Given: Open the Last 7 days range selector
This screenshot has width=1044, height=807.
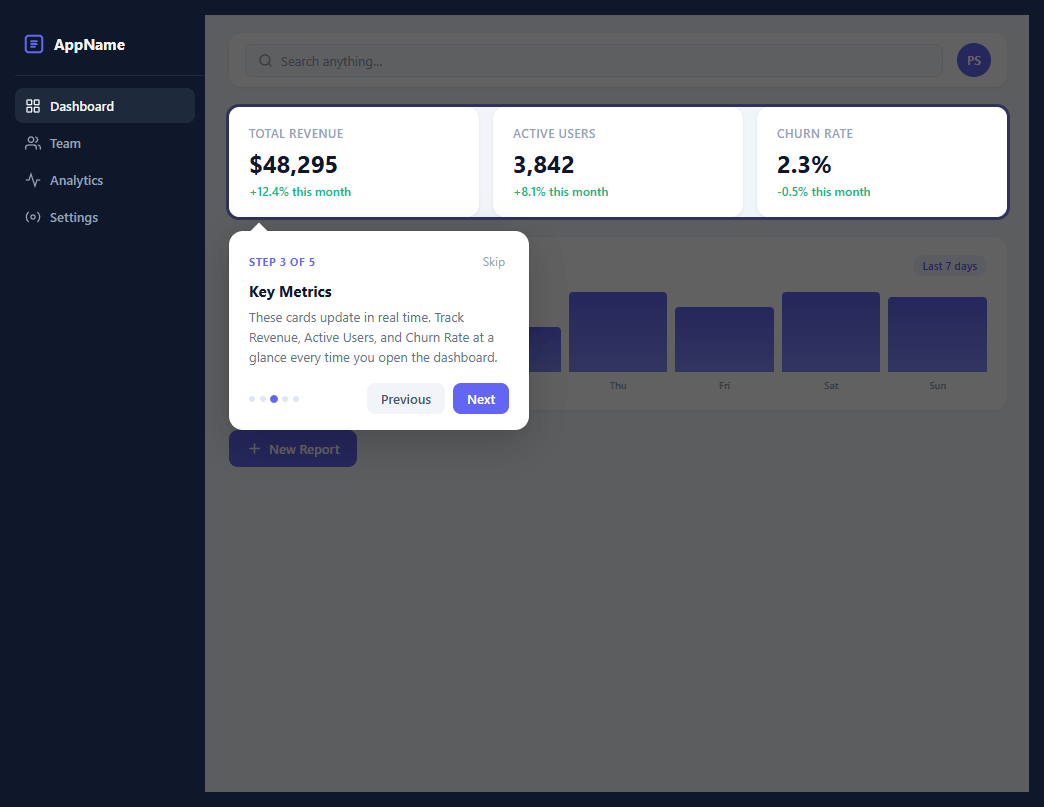Looking at the screenshot, I should [x=949, y=266].
